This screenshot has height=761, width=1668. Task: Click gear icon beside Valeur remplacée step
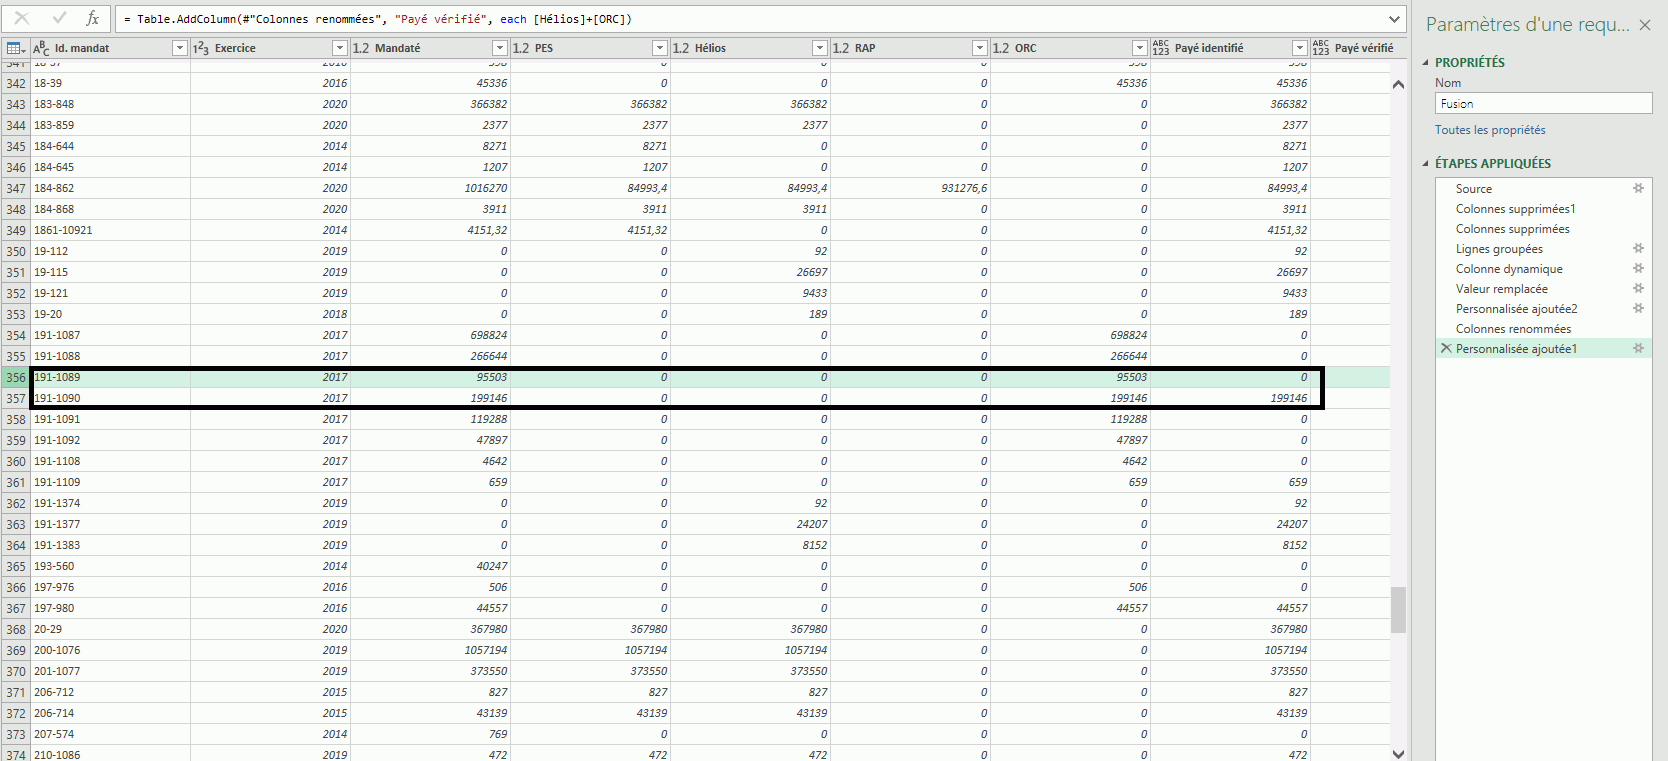(1638, 288)
